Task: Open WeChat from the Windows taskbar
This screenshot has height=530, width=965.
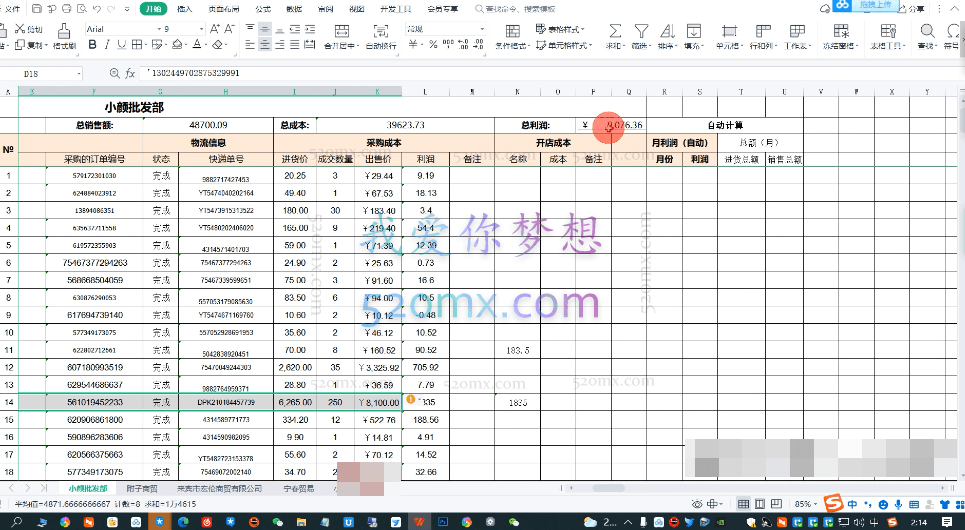Action: (x=278, y=522)
